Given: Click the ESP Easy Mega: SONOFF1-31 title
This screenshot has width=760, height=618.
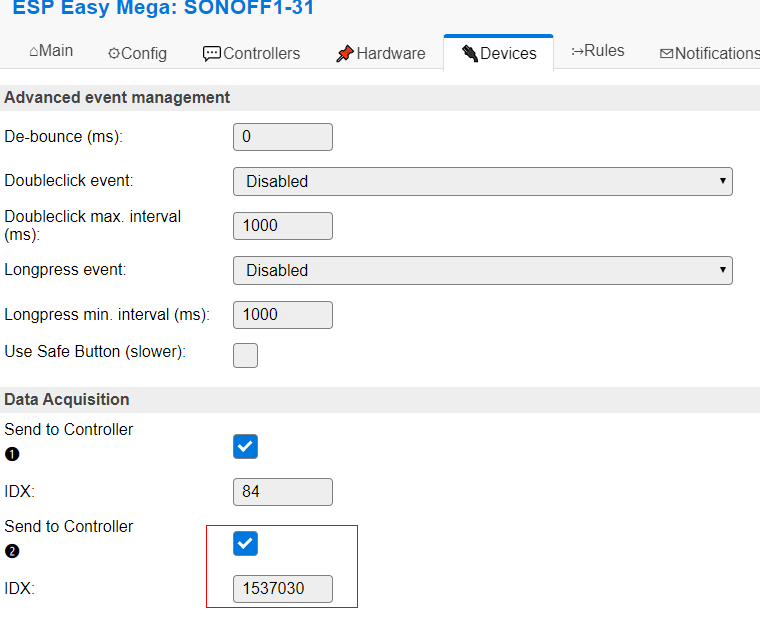Looking at the screenshot, I should [x=163, y=8].
